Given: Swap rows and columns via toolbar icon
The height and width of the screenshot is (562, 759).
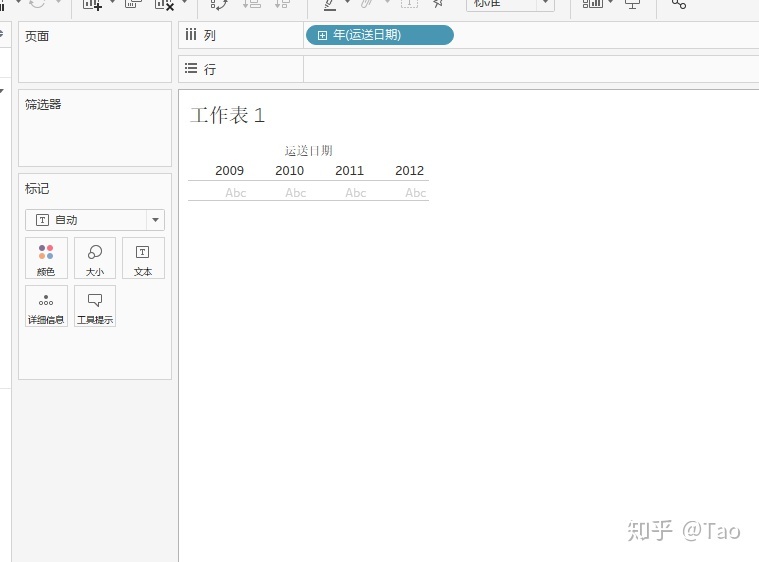Looking at the screenshot, I should [x=219, y=4].
